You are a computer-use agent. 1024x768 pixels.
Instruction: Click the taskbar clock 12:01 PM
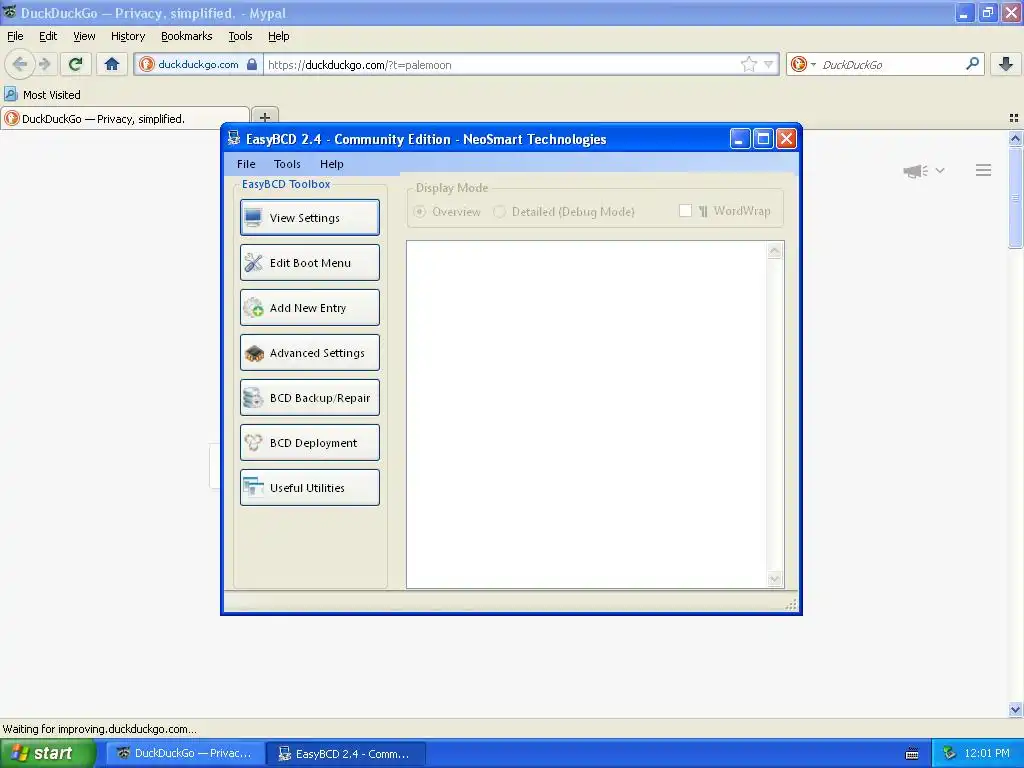coord(987,753)
